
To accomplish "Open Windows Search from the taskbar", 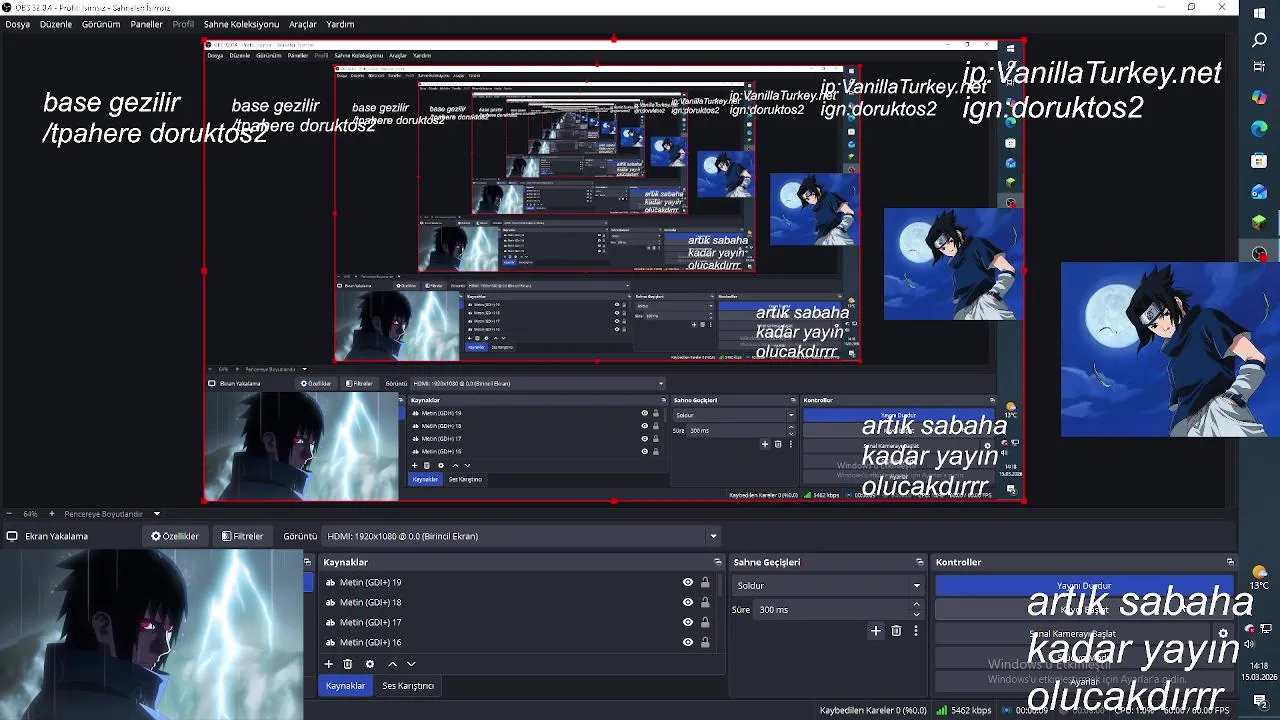I will [1260, 40].
